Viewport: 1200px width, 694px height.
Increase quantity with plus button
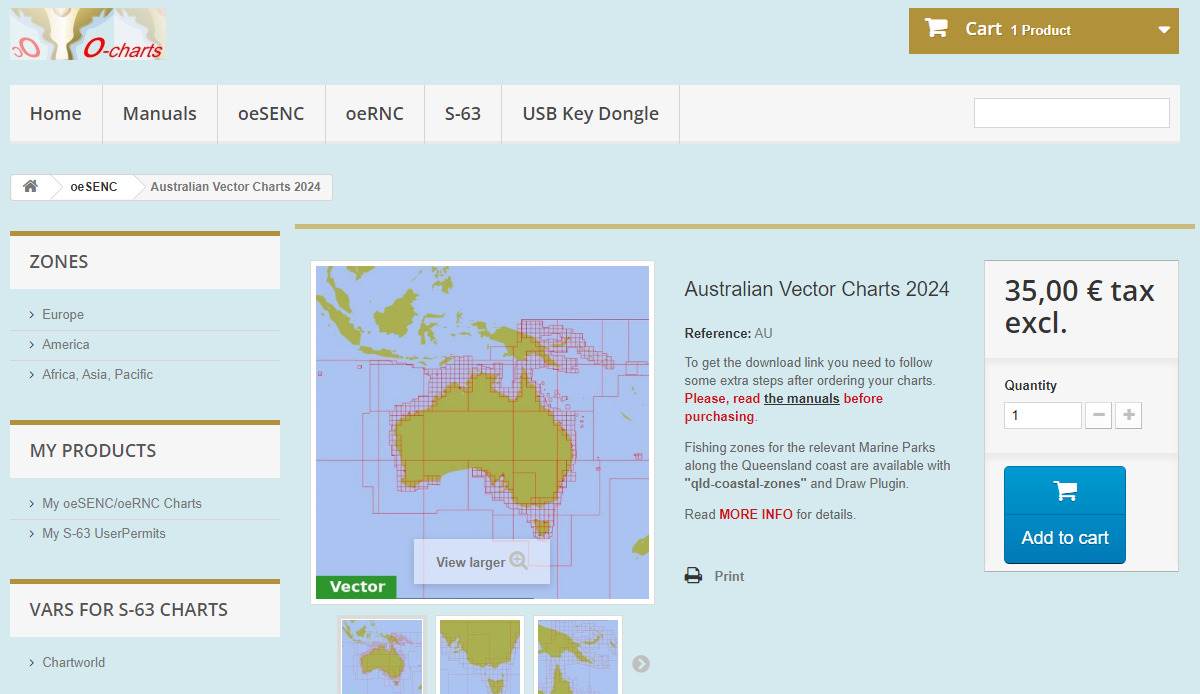coord(1128,415)
